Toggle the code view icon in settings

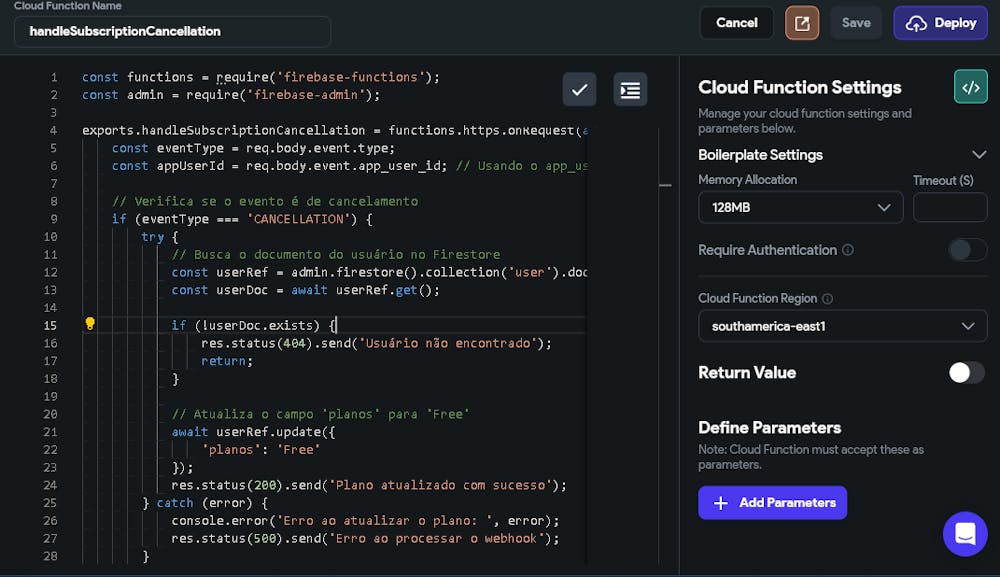(x=971, y=87)
